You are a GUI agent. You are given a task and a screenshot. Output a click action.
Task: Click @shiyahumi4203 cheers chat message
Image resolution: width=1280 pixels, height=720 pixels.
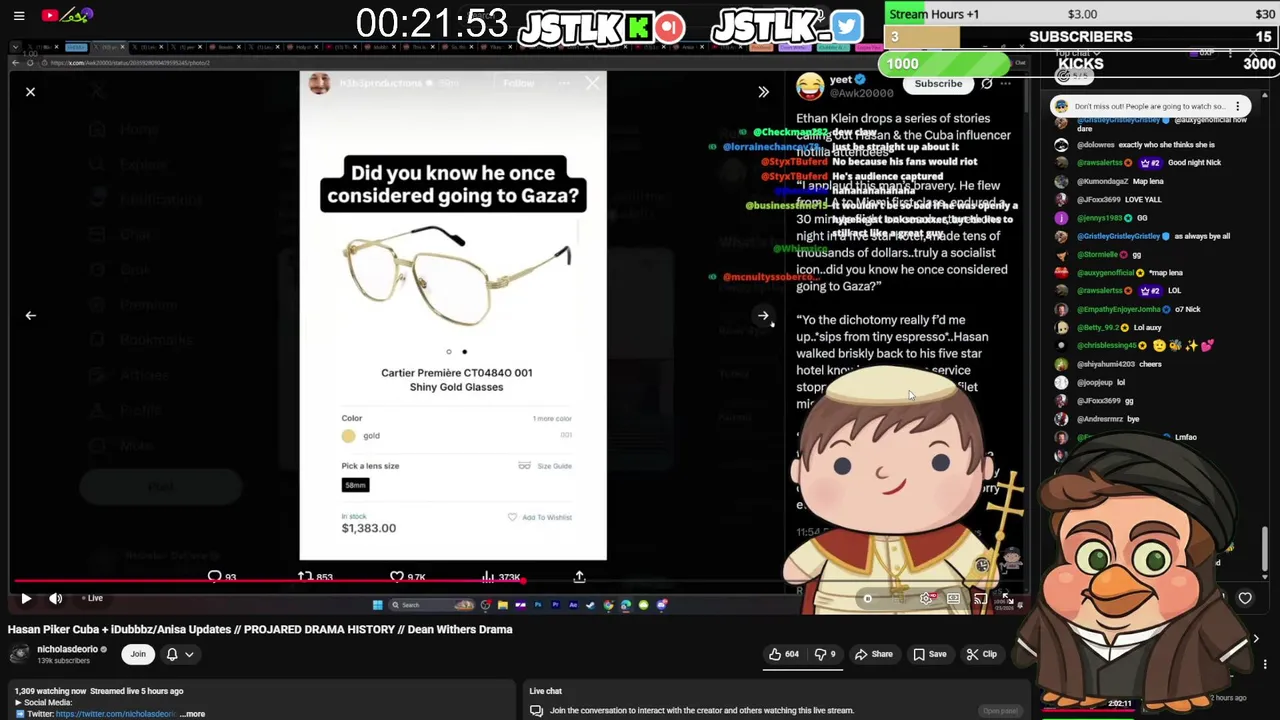tap(1109, 364)
